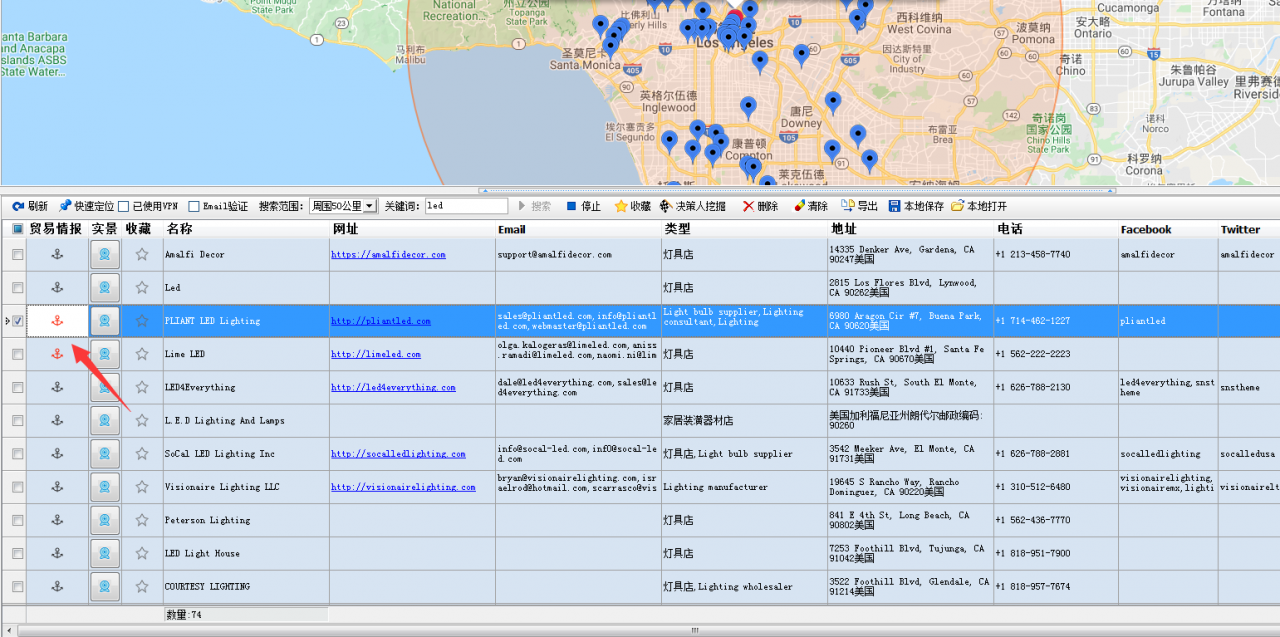Tick the row checkbox for Lime LED
The image size is (1280, 637).
point(17,354)
